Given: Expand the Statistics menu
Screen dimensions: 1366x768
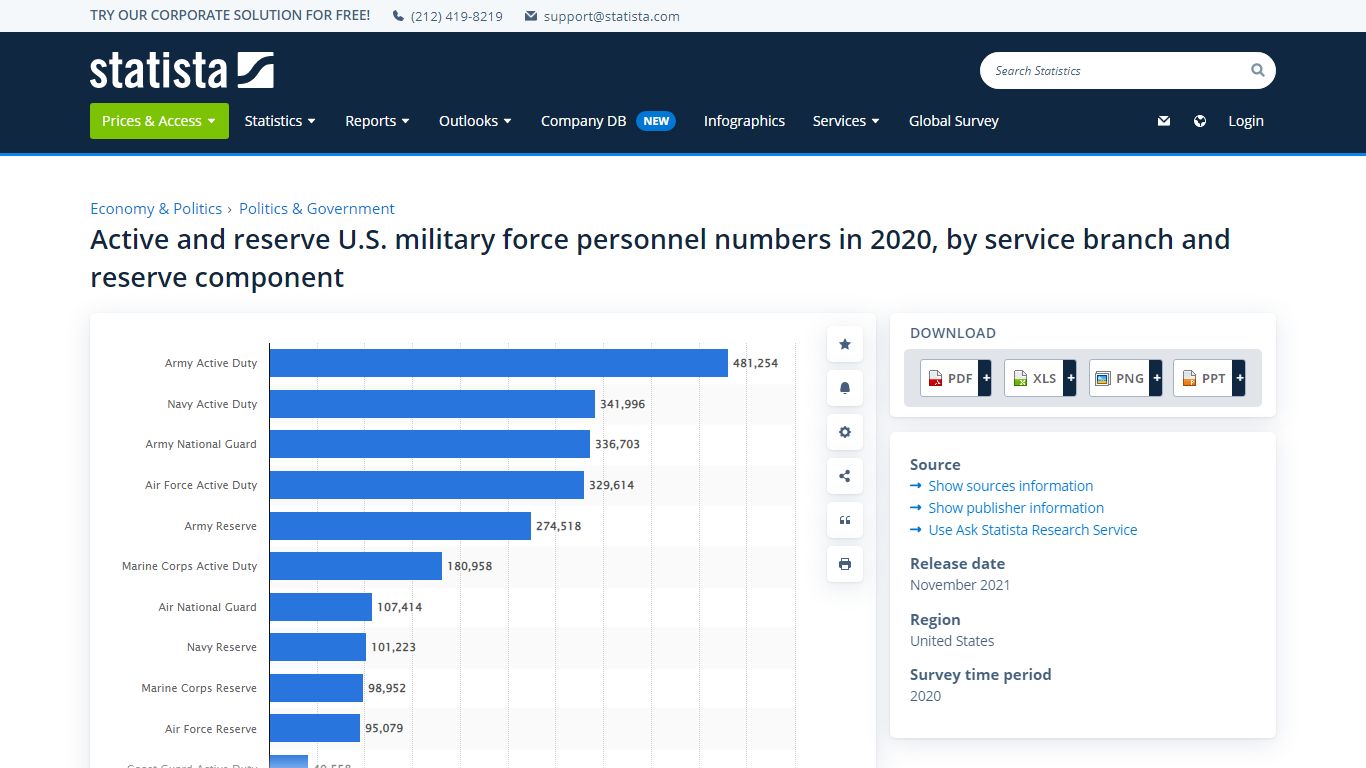Looking at the screenshot, I should click(280, 121).
